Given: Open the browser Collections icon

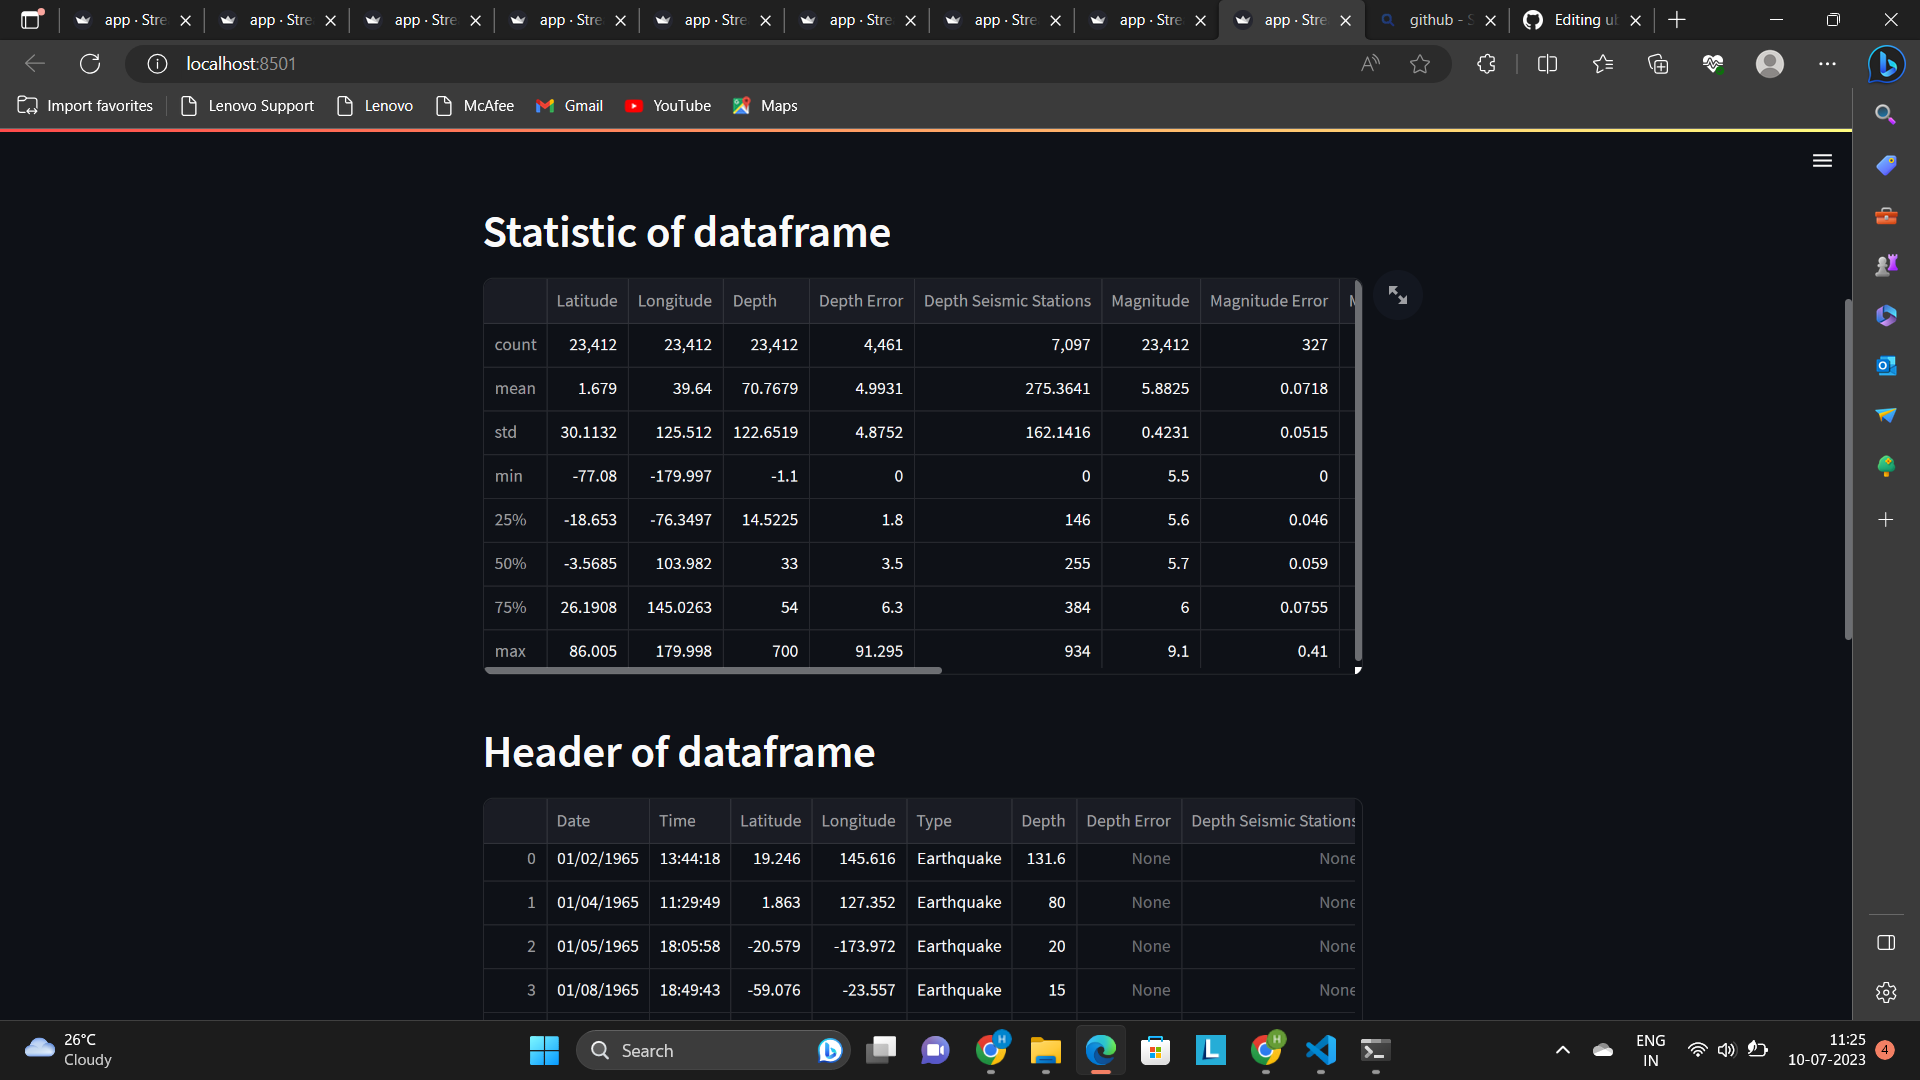Looking at the screenshot, I should (1658, 64).
